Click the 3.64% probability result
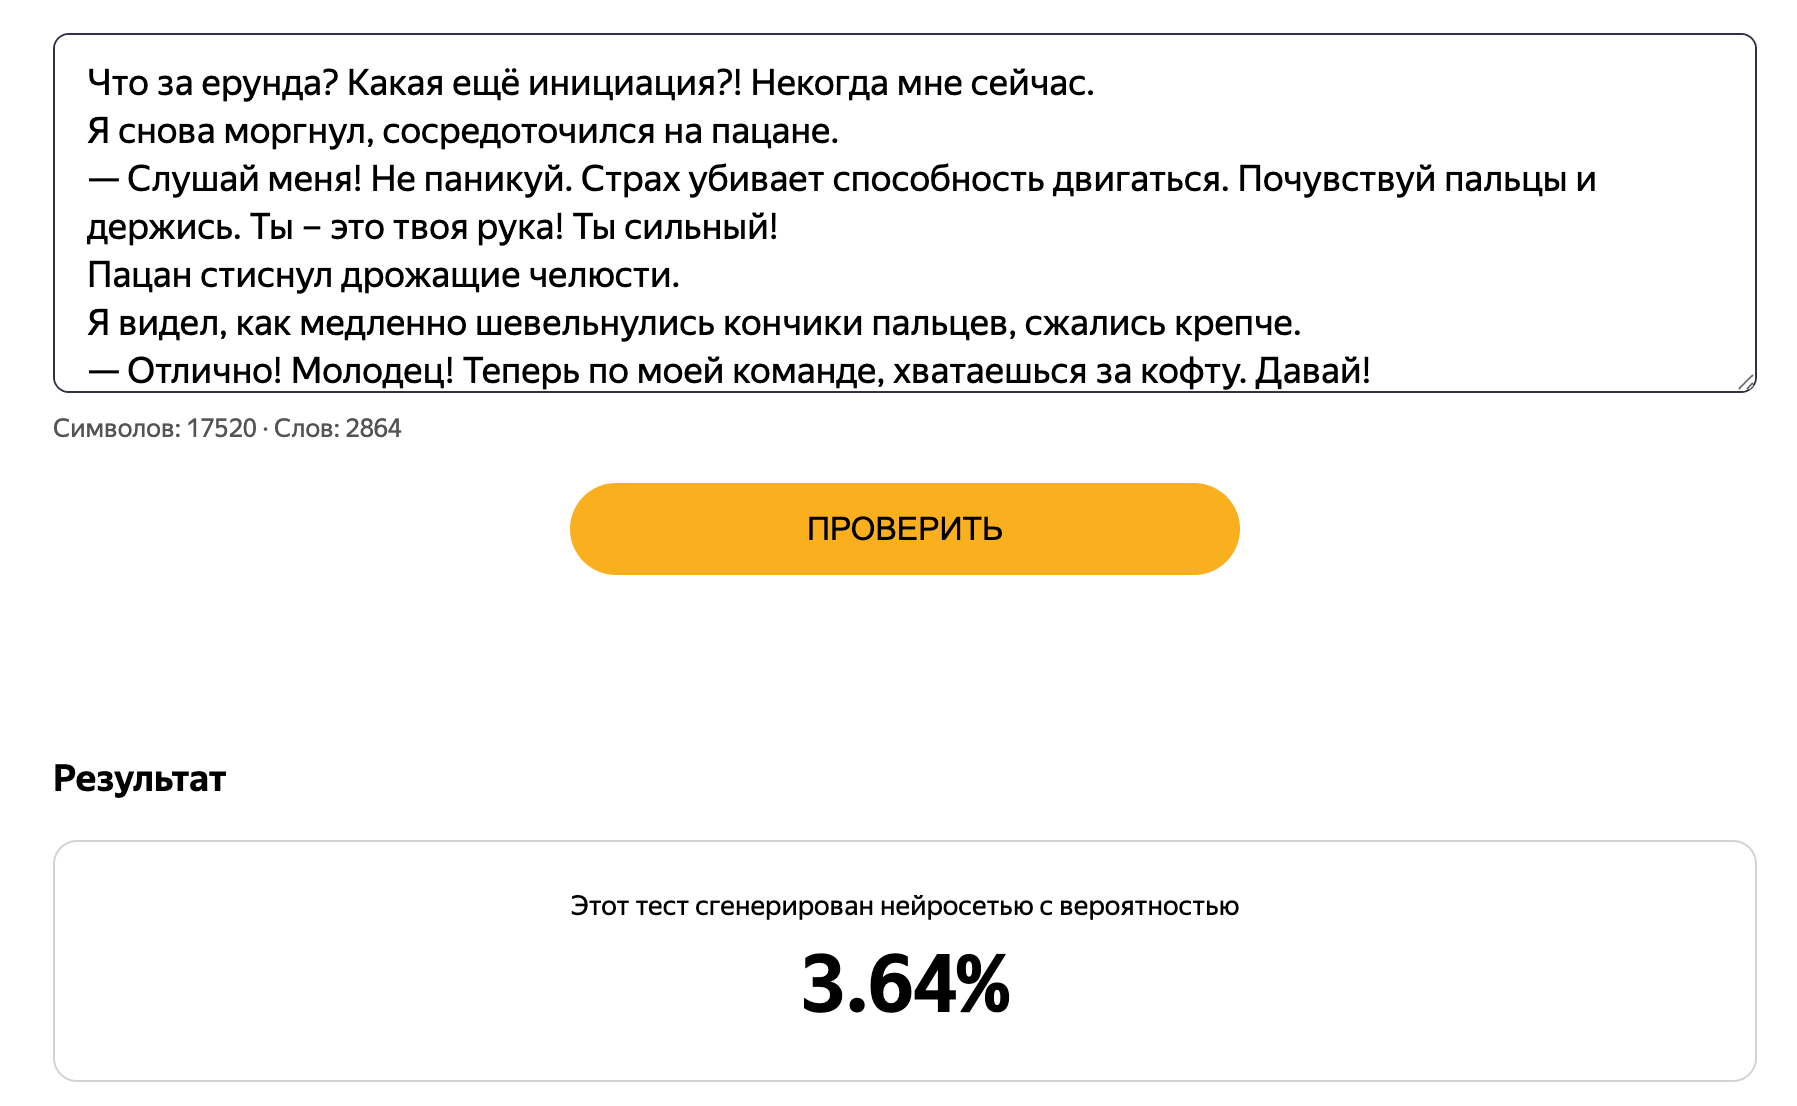The image size is (1797, 1106). pyautogui.click(x=905, y=985)
